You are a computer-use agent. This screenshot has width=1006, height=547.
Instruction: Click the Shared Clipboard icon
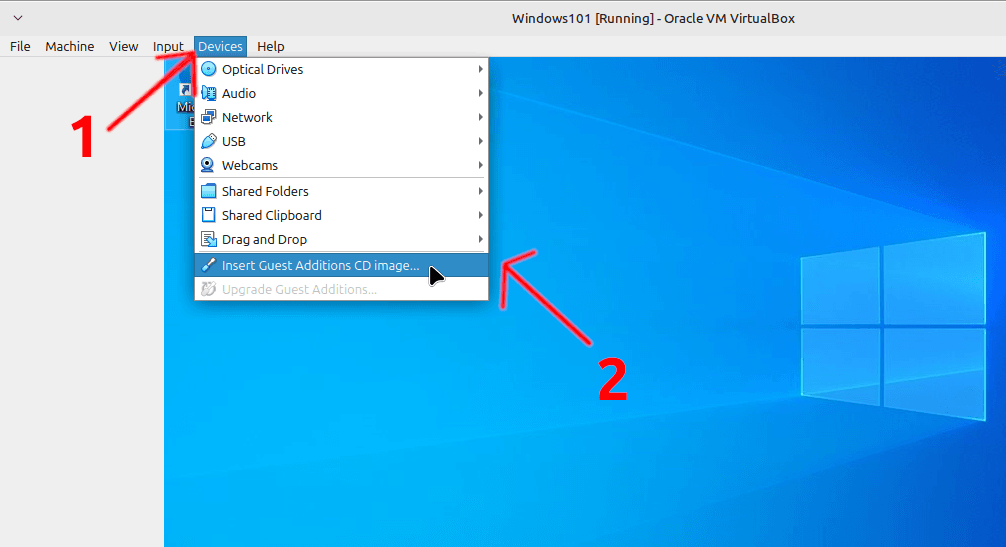(209, 215)
